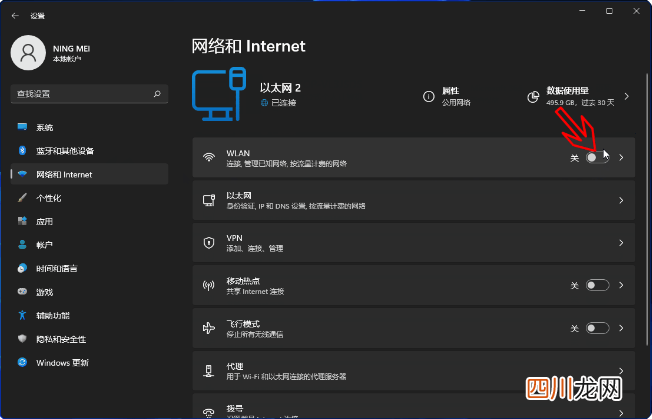Select the Bluetooth icon in sidebar

22,150
